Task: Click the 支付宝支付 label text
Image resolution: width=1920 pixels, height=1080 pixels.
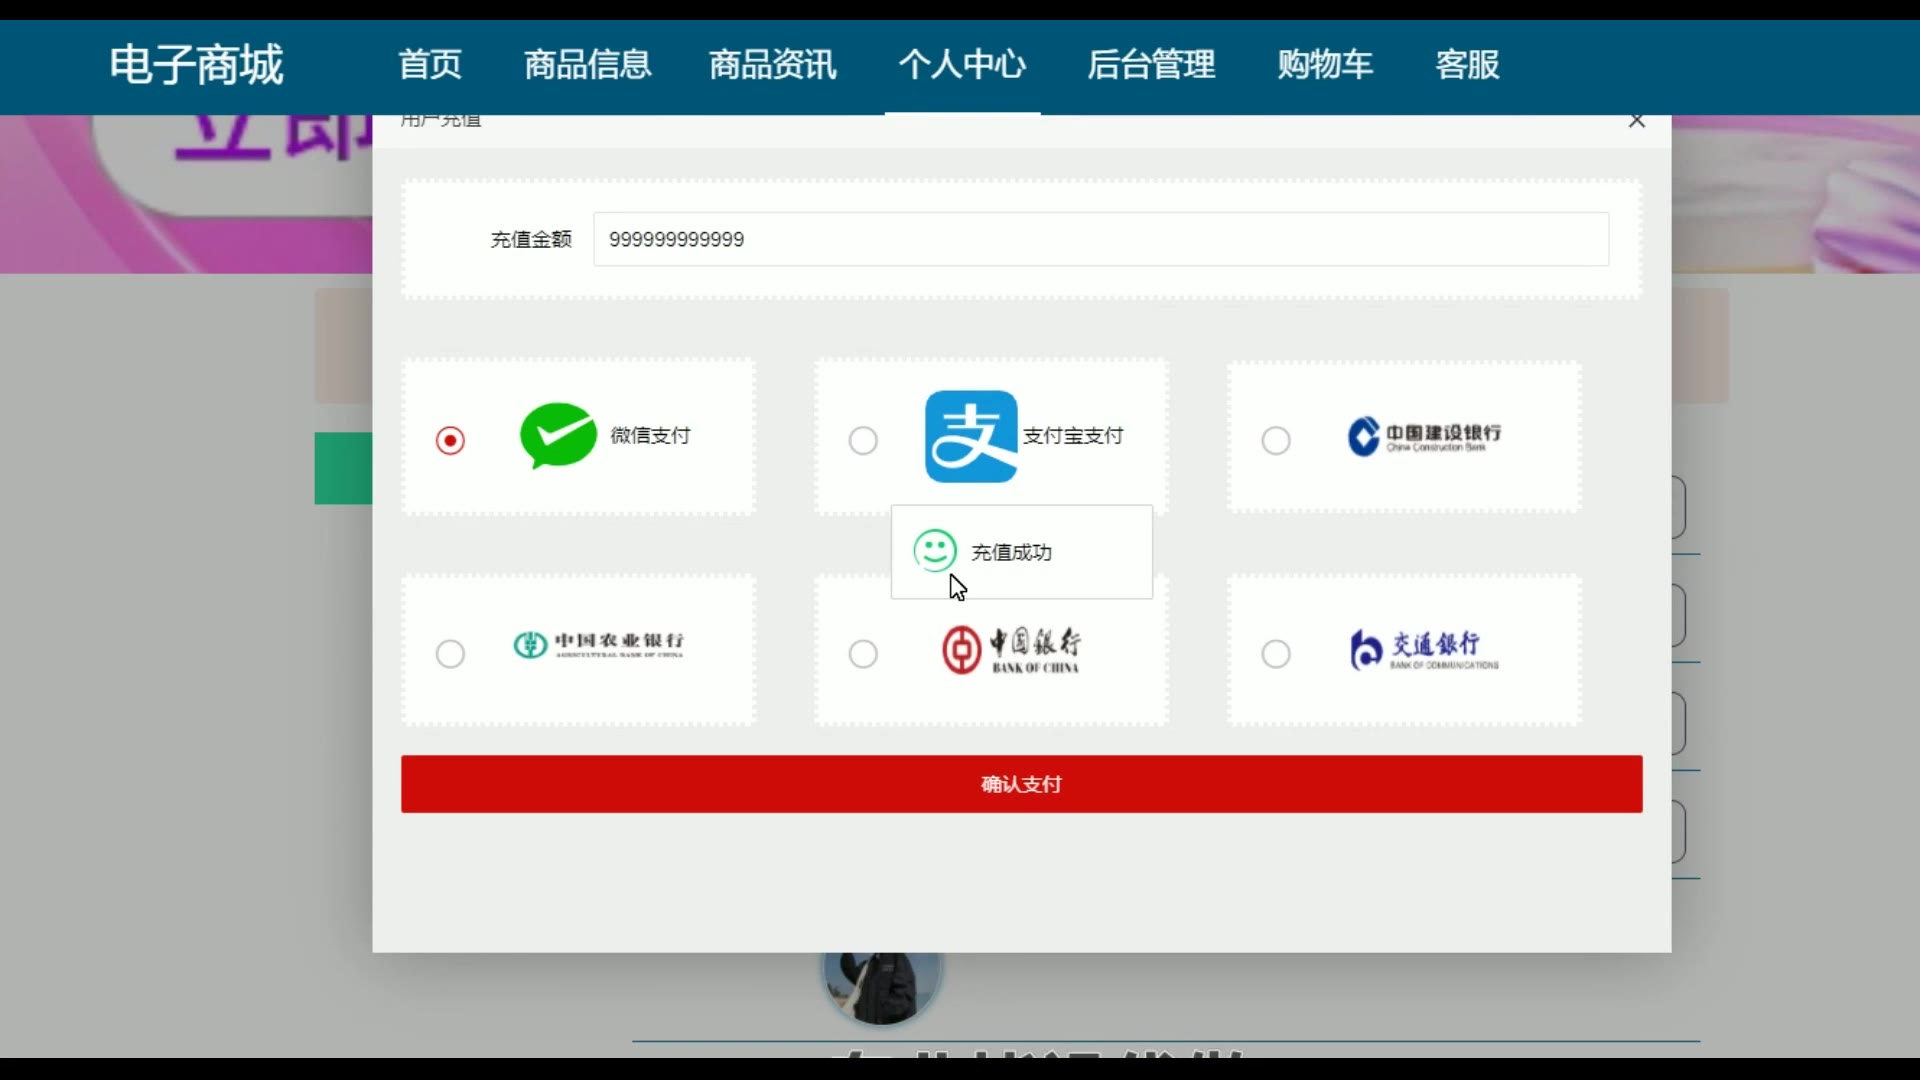Action: click(x=1073, y=436)
